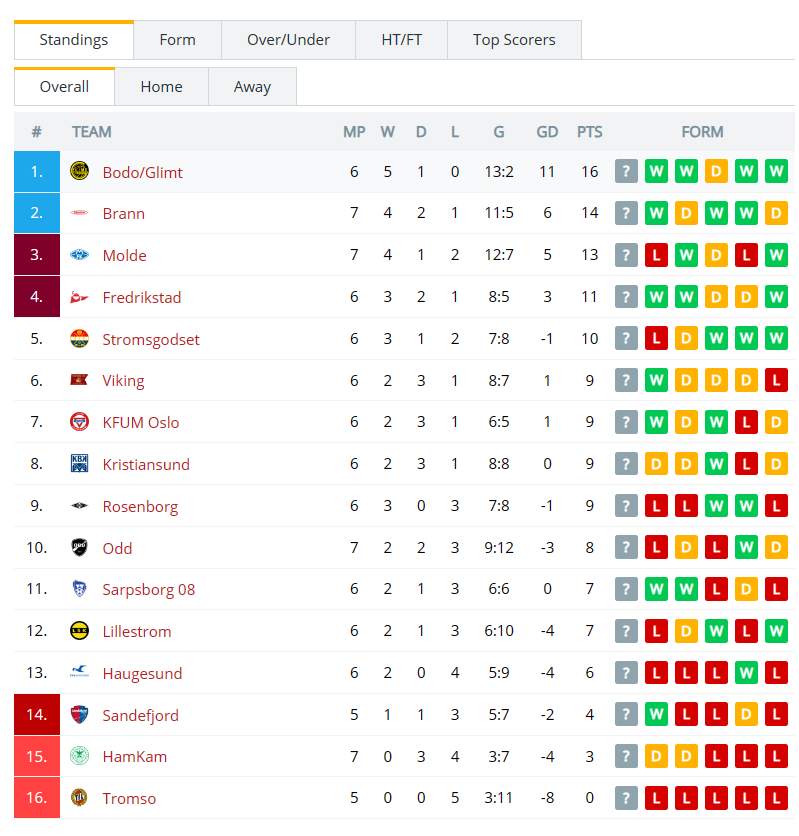Show the Home standings sub-tab
The width and height of the screenshot is (799, 836).
[x=162, y=86]
